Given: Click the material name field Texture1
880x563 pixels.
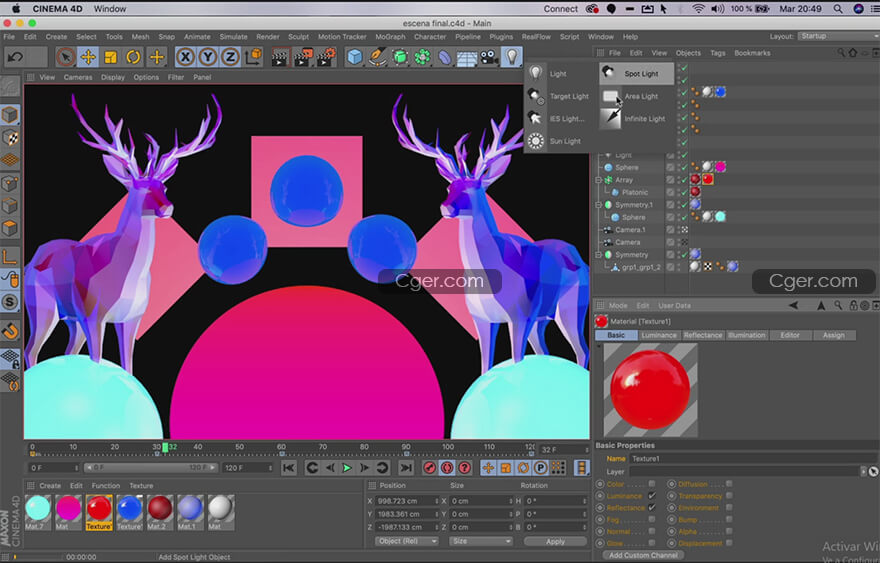Looking at the screenshot, I should pyautogui.click(x=752, y=459).
